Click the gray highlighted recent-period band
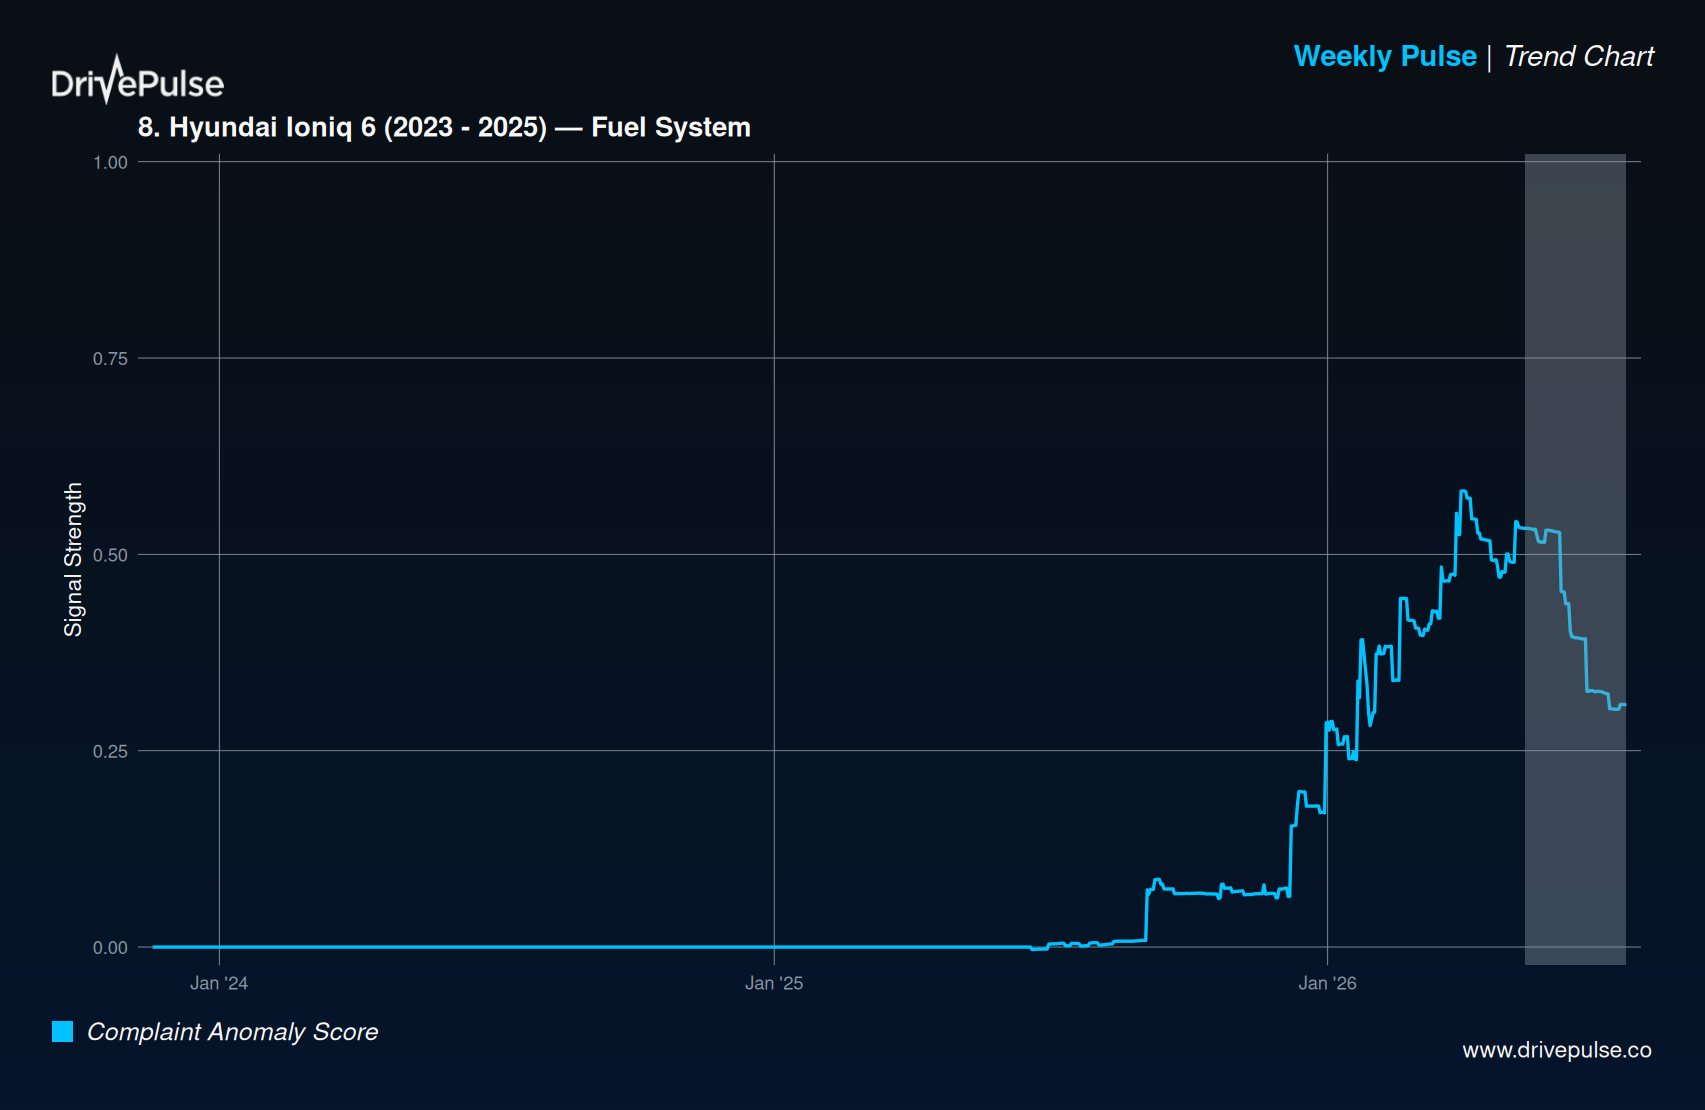 pyautogui.click(x=1575, y=559)
